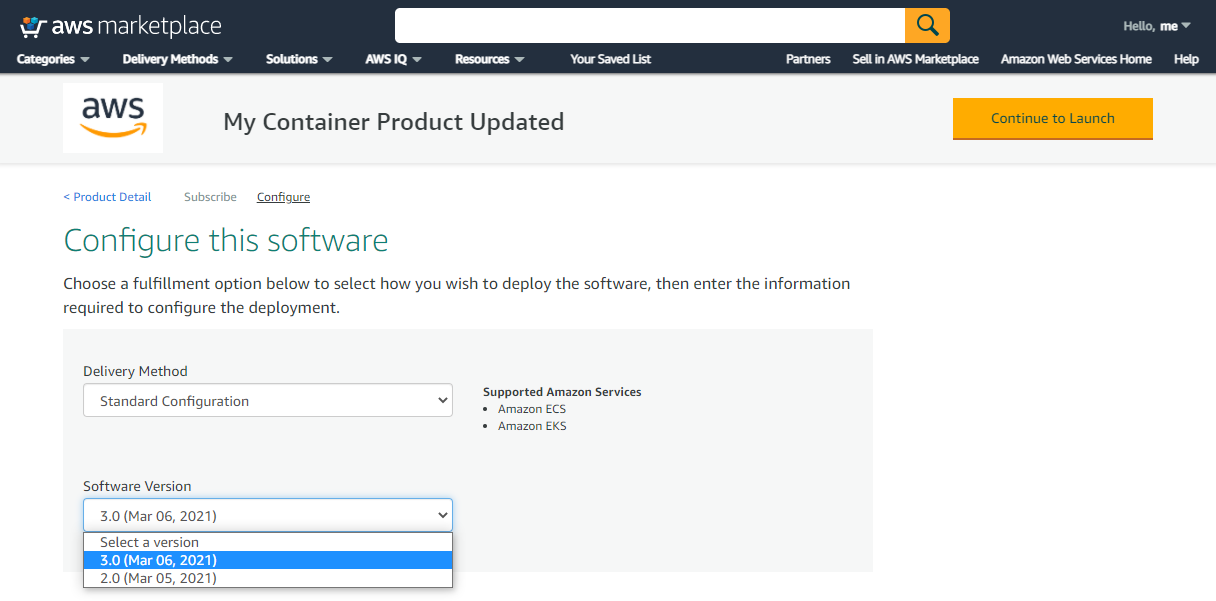Open the Hello, me account dropdown arrow
Screen dimensions: 1216x601
pyautogui.click(x=1184, y=25)
